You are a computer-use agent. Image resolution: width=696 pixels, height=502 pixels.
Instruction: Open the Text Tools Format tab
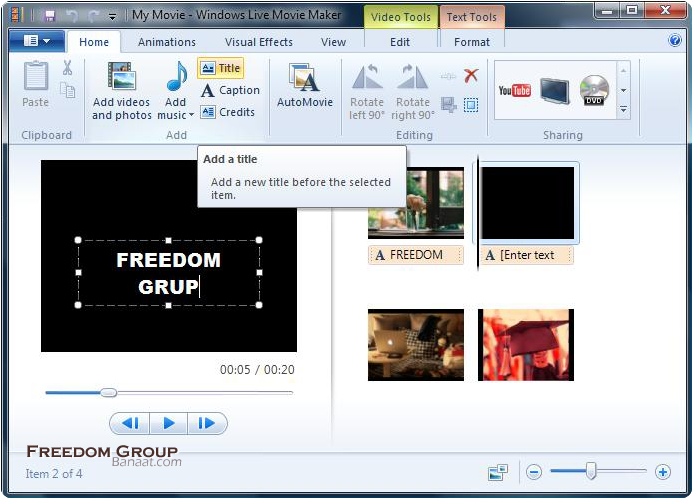tap(472, 42)
